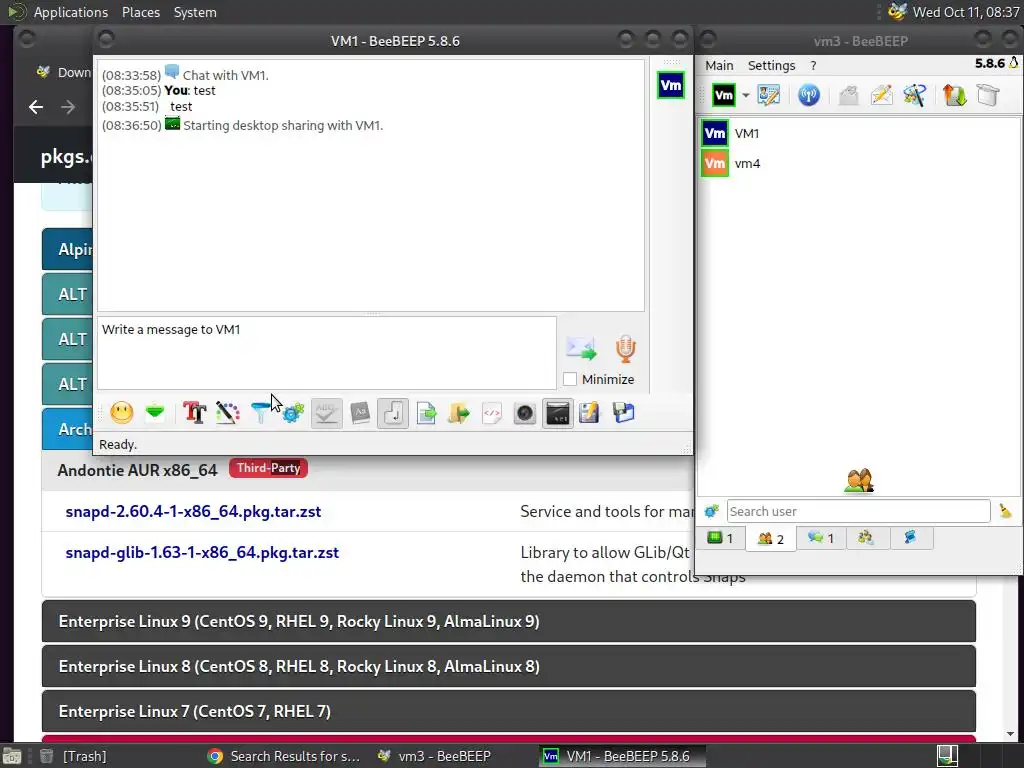
Task: Collapse the Andontie AUR x86_64 section header
Action: click(368, 470)
